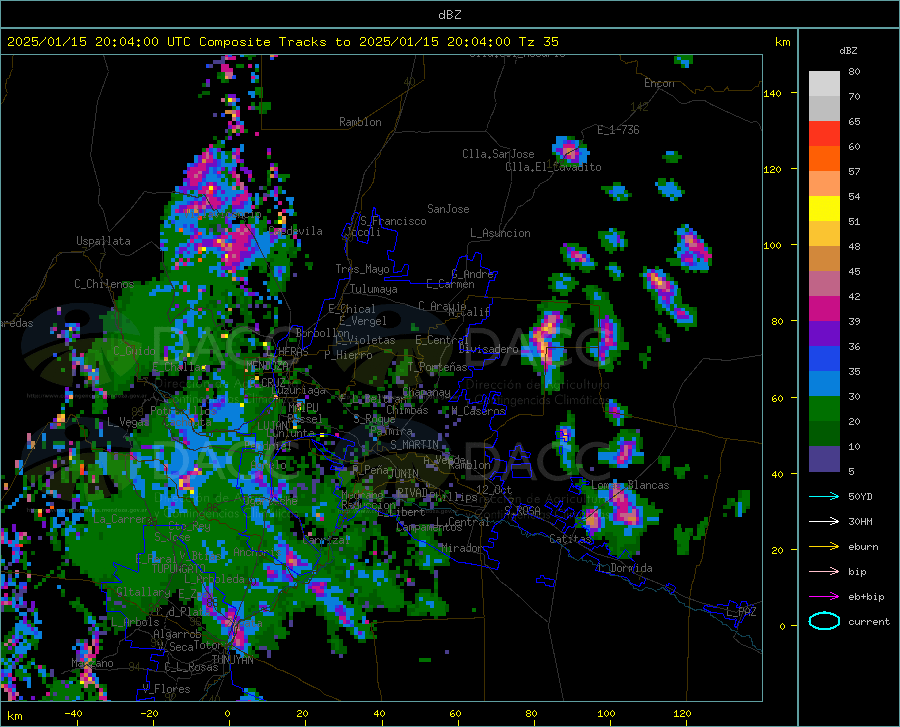Click the 'C_Chilenos' map label
900x727 pixels.
coord(104,284)
